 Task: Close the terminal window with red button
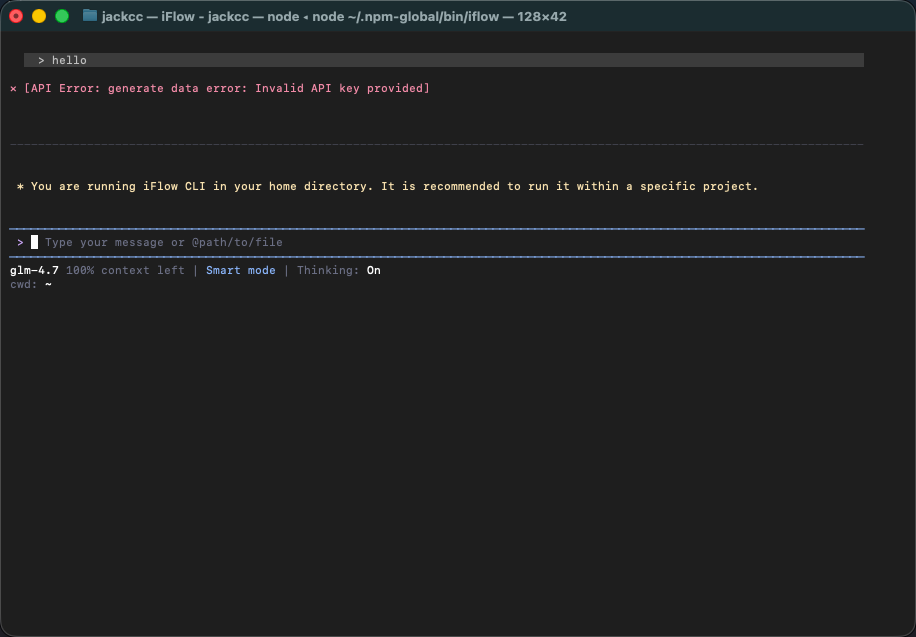[x=16, y=16]
